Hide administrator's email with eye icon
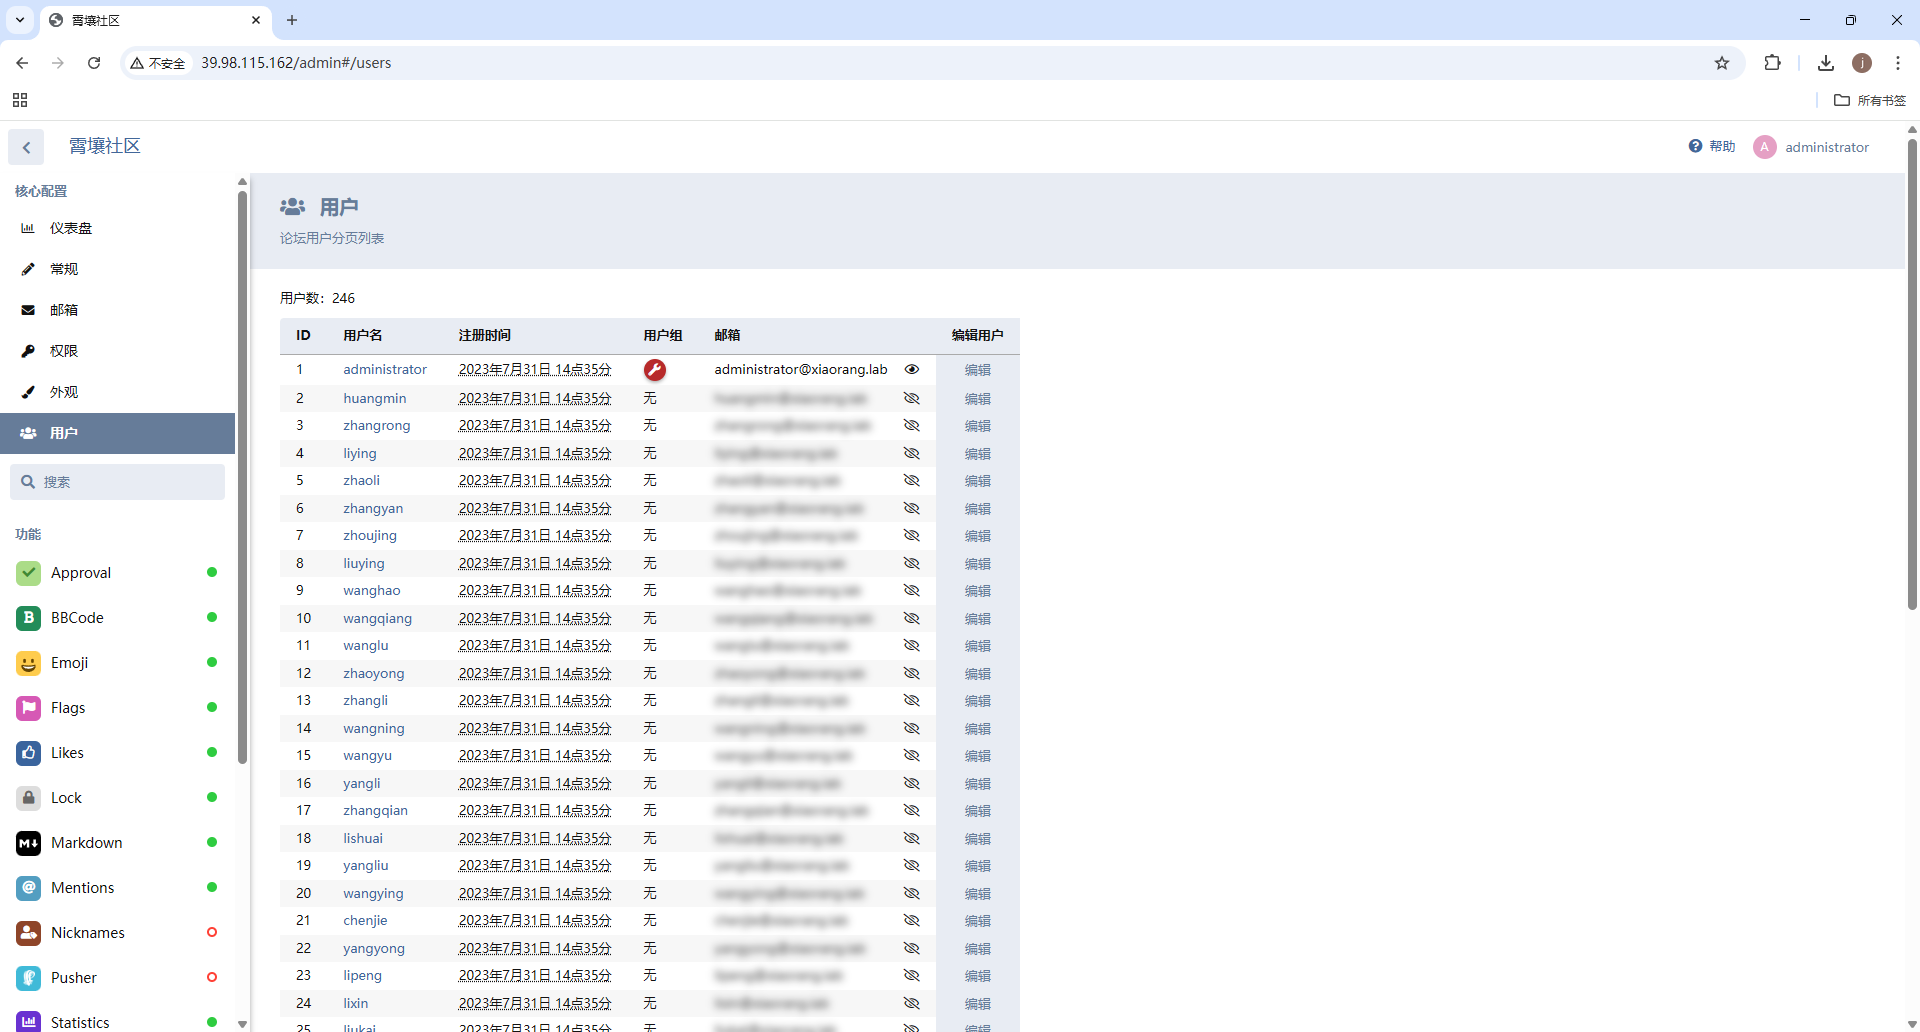Viewport: 1920px width, 1032px height. [x=911, y=370]
